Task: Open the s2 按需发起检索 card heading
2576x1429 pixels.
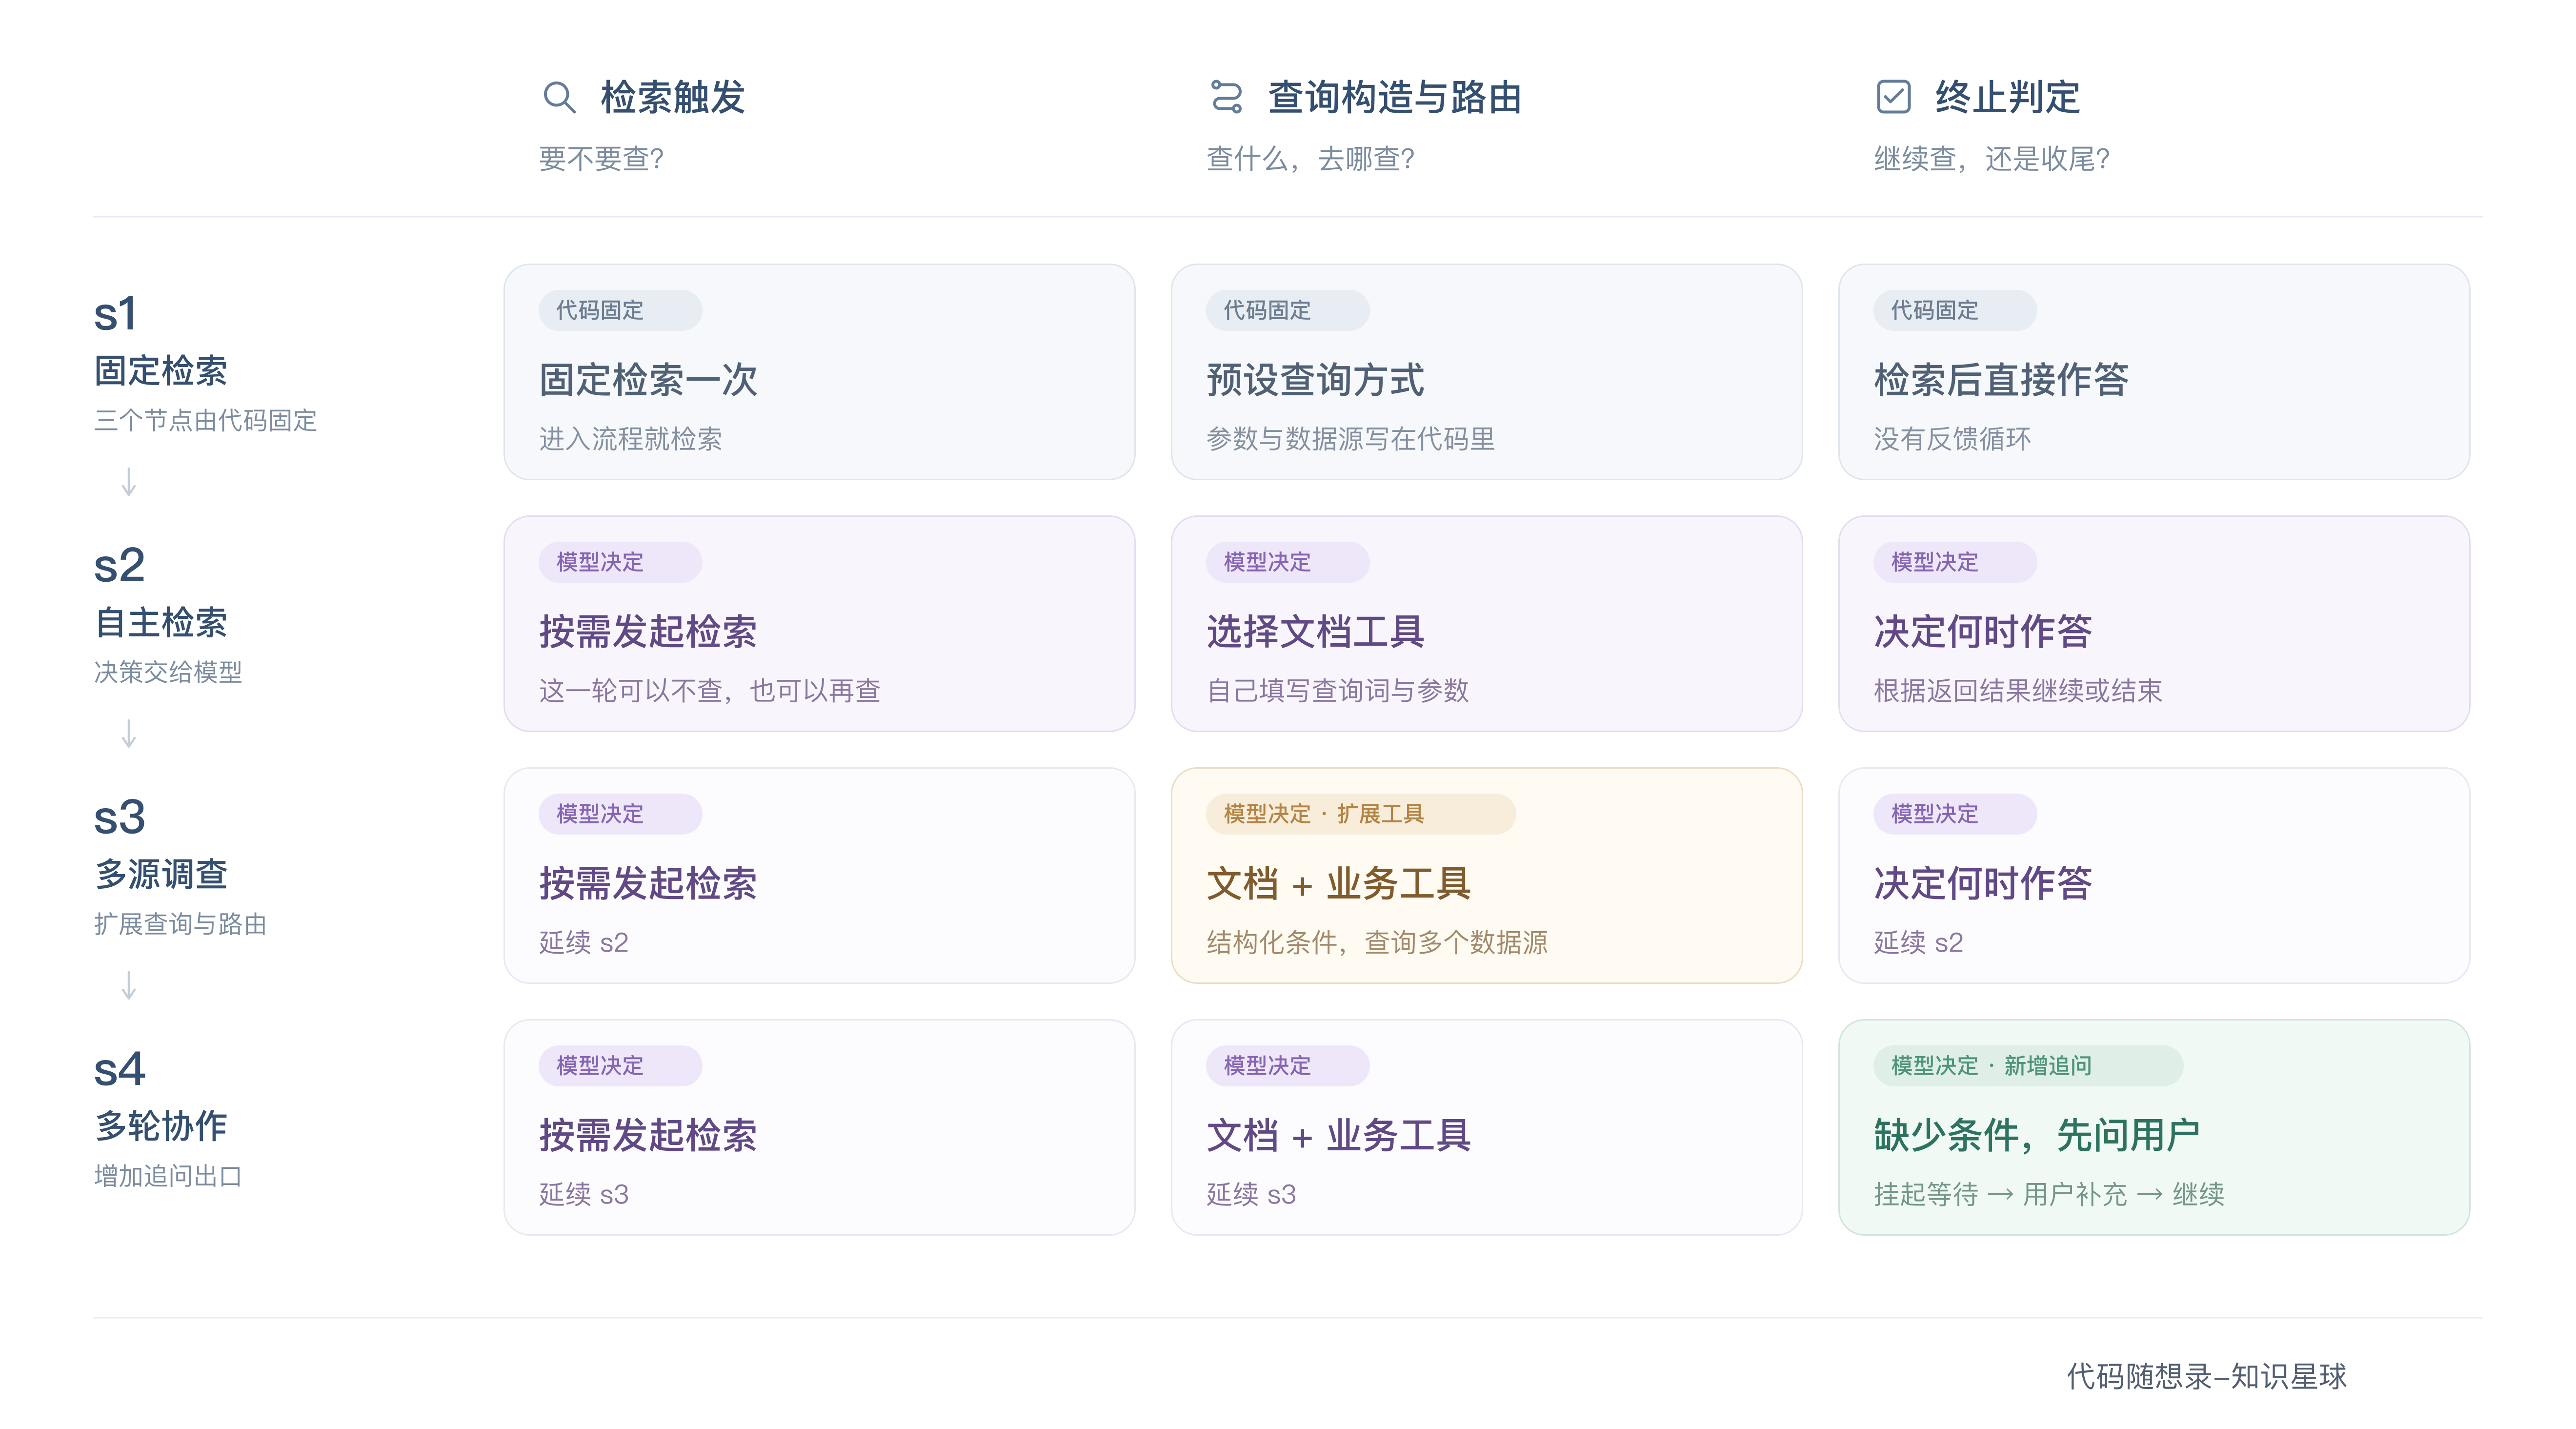Action: pos(648,632)
